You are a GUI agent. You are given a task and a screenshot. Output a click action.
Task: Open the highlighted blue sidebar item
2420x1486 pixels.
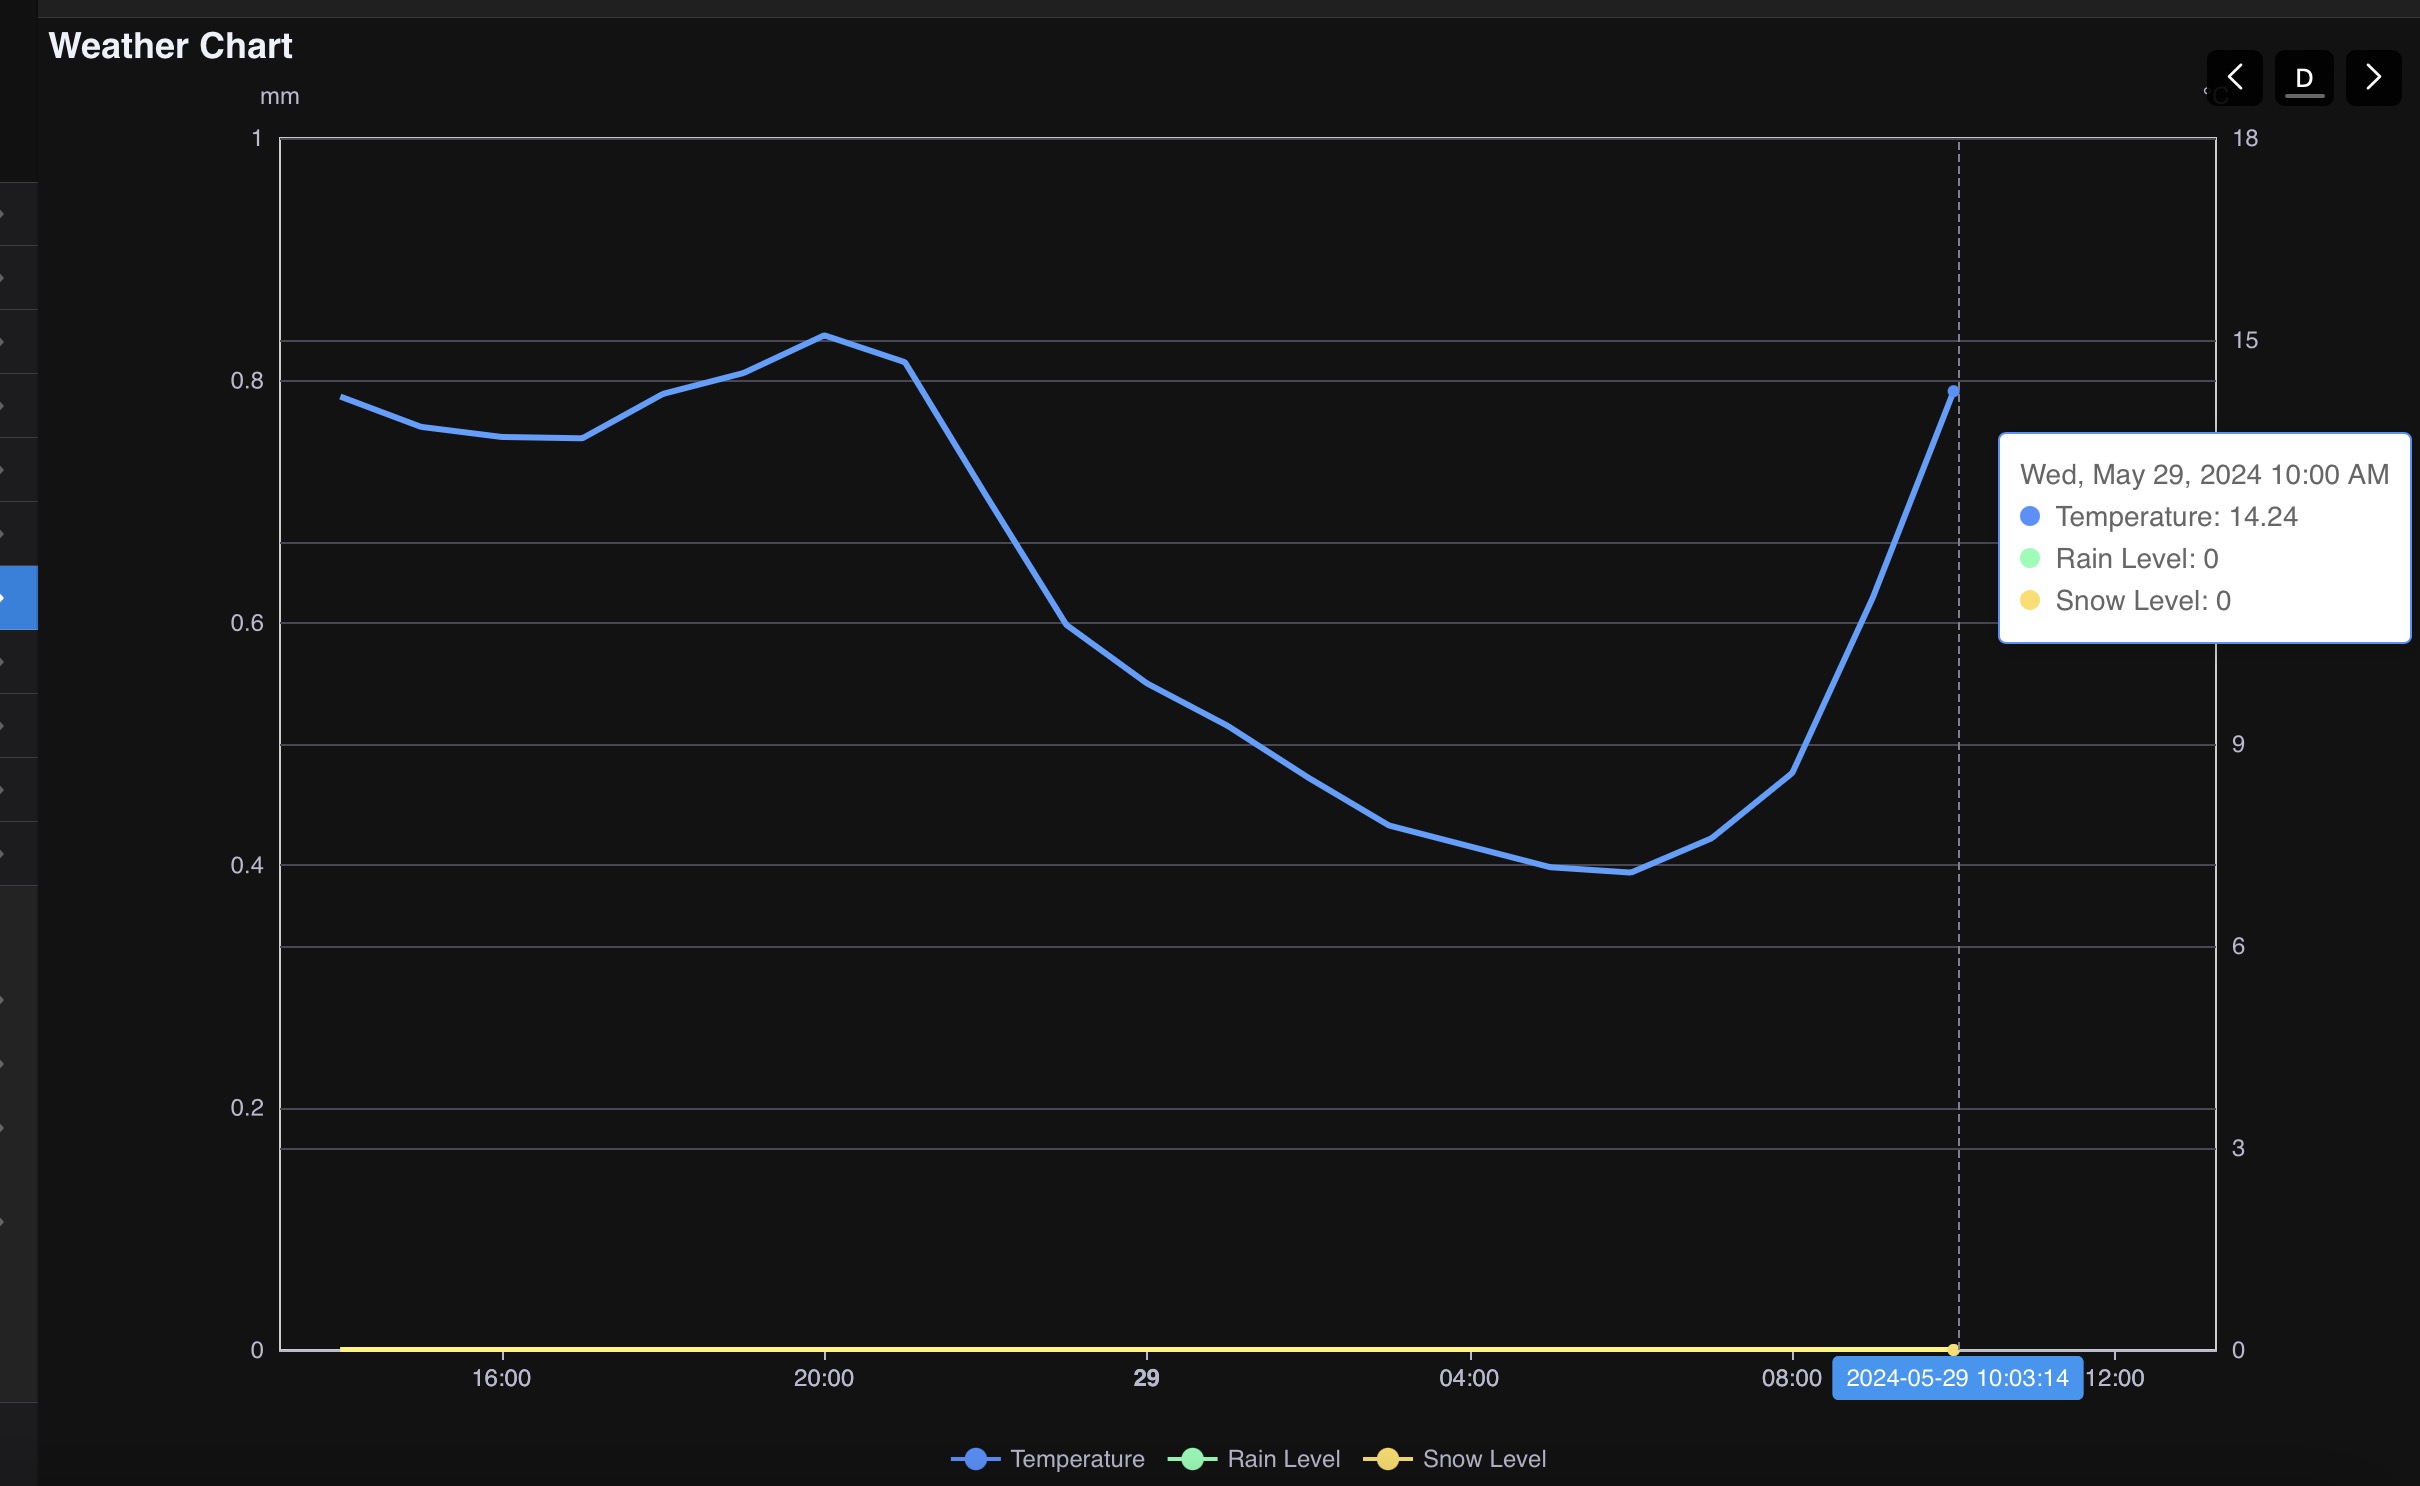pos(19,597)
